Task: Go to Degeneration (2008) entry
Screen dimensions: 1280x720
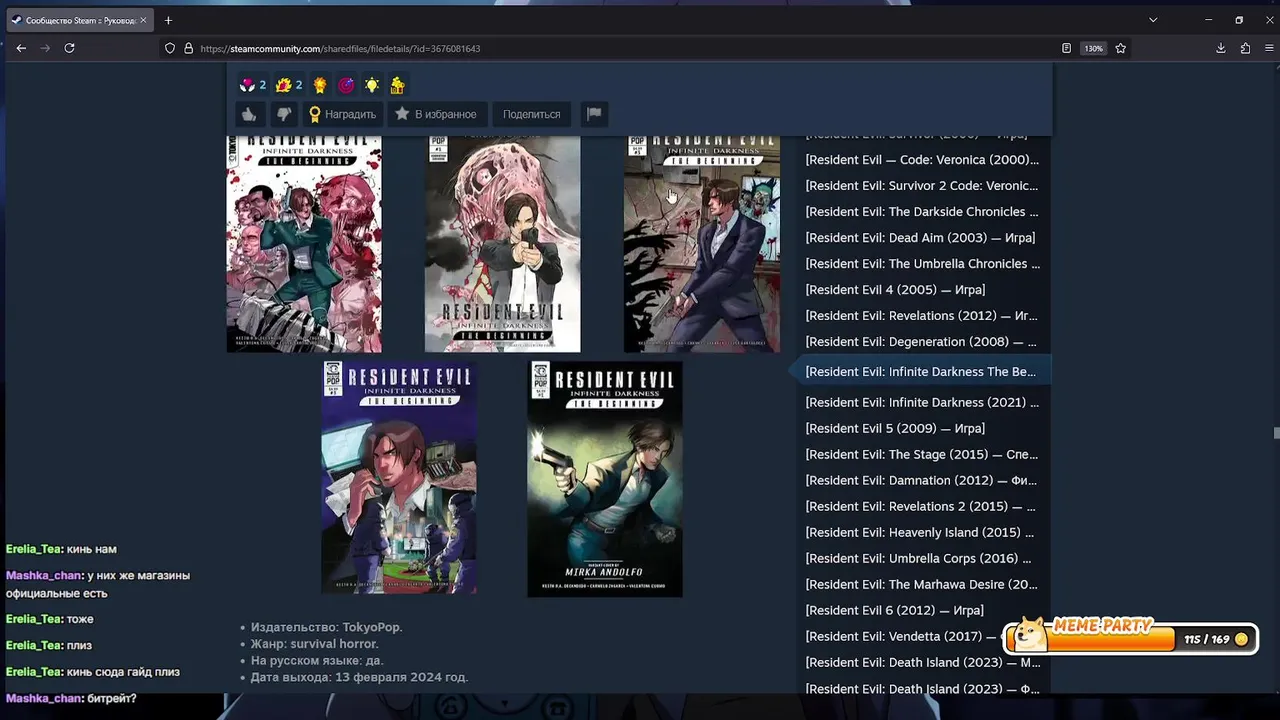Action: pos(921,341)
